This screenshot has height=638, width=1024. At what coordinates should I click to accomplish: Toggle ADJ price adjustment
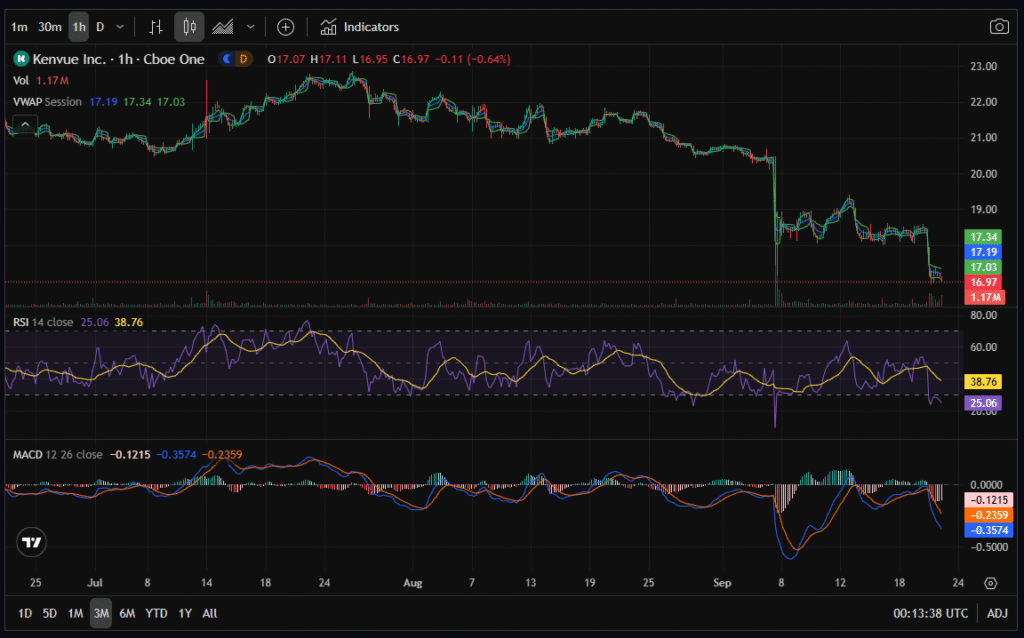pos(997,613)
